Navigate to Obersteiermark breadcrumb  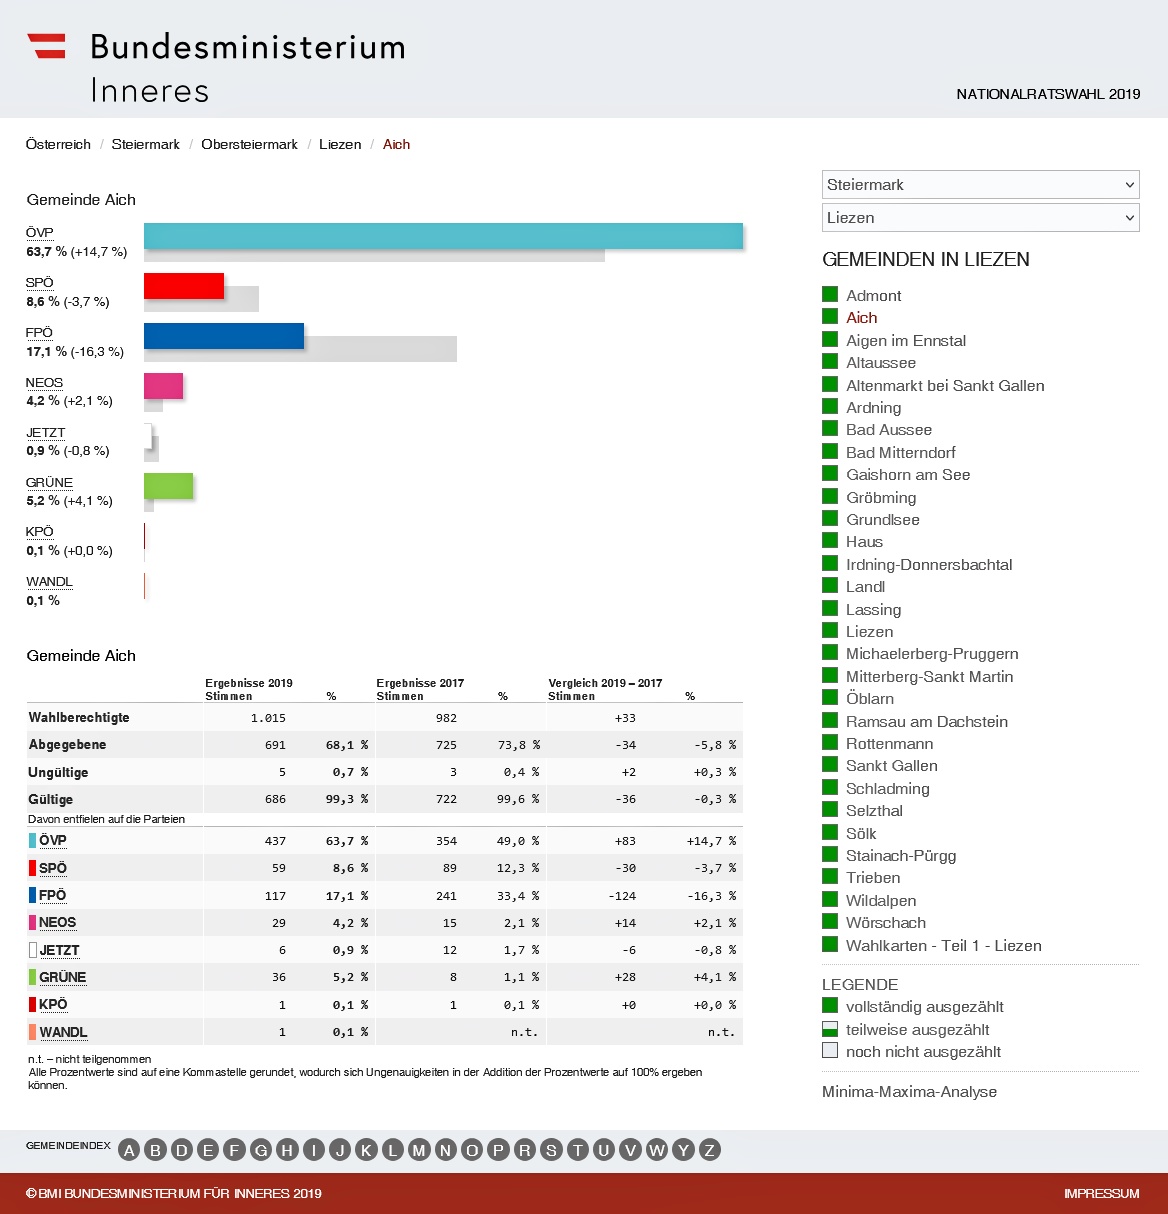(x=249, y=144)
